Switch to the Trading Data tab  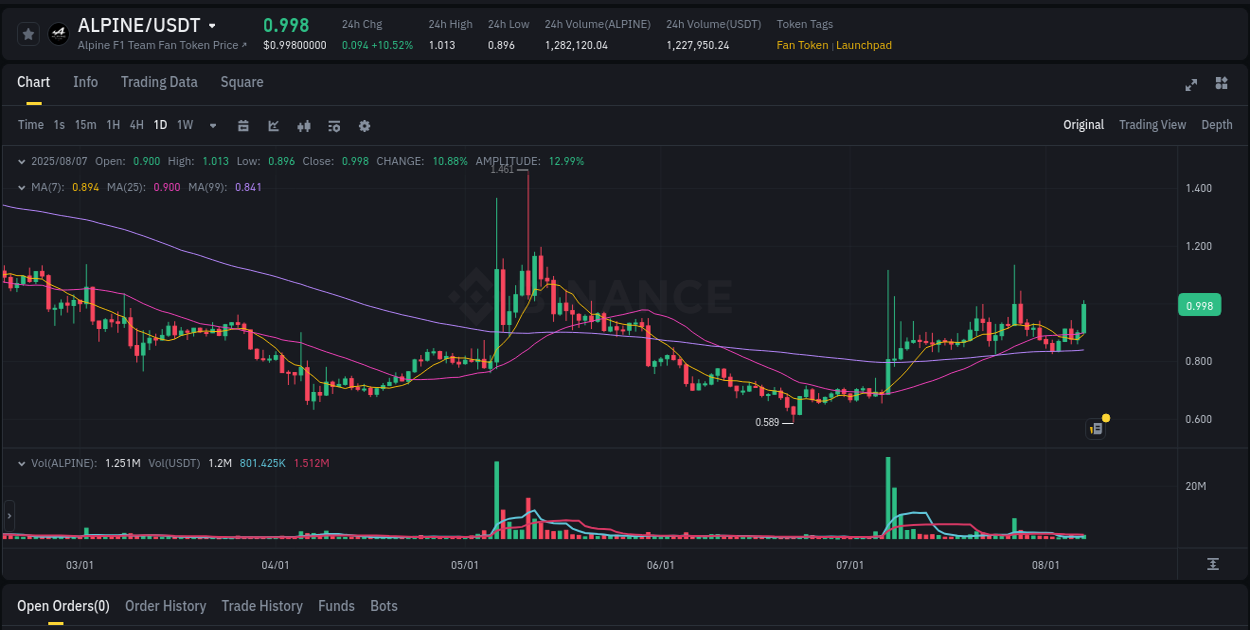(159, 82)
